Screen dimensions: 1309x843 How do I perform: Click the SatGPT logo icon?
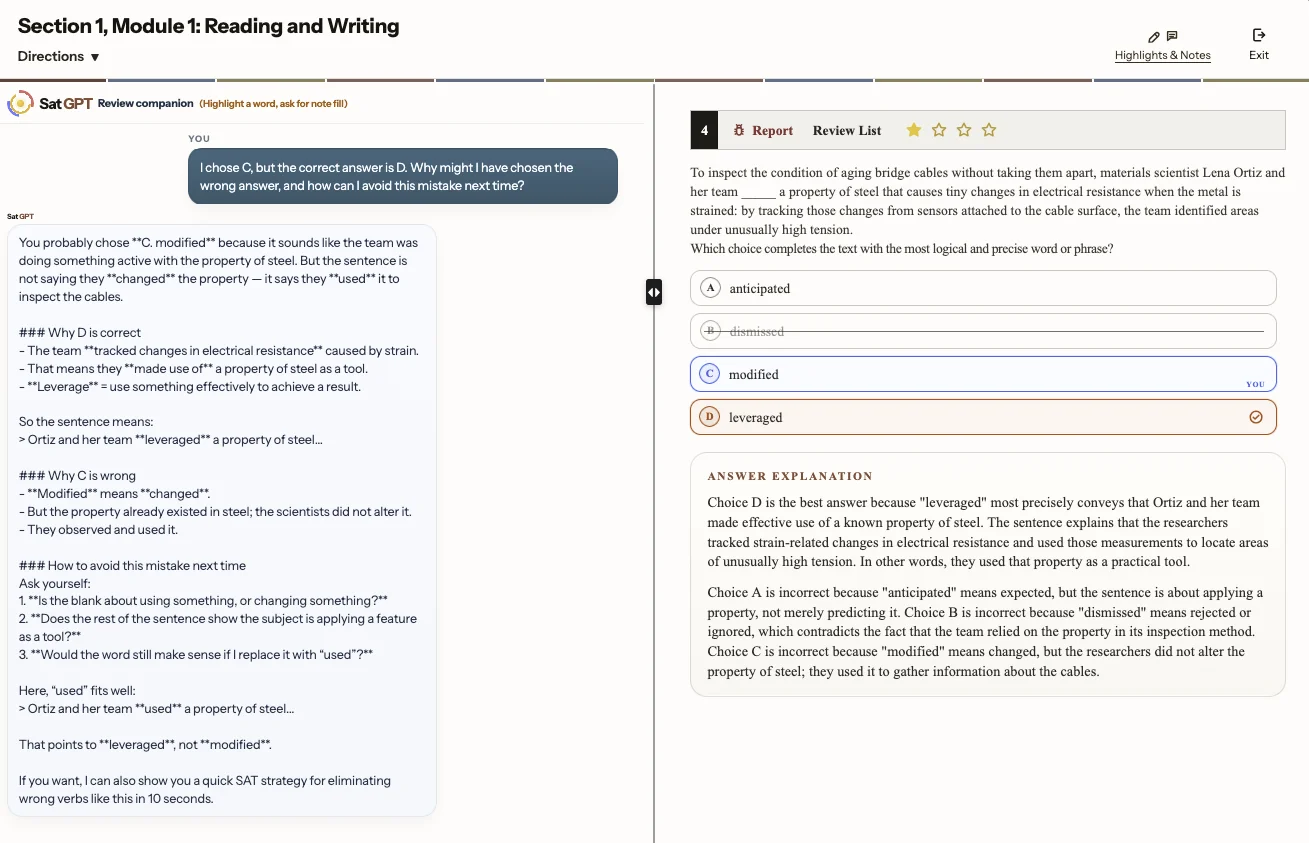pyautogui.click(x=20, y=103)
